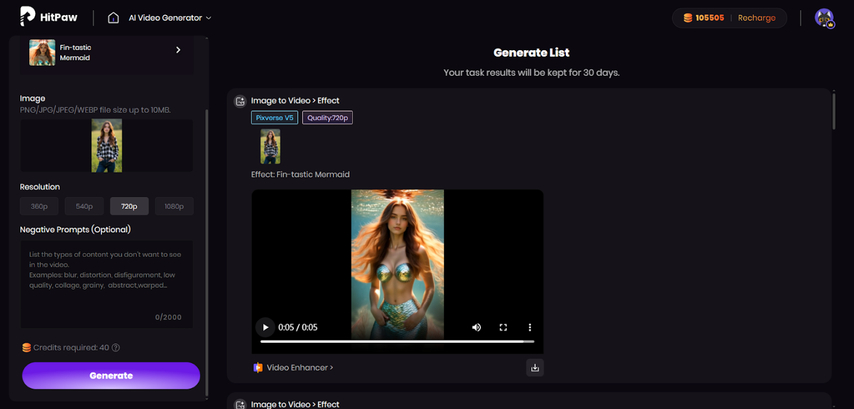Viewport: 854px width, 409px height.
Task: Click the Recharge link
Action: point(757,18)
